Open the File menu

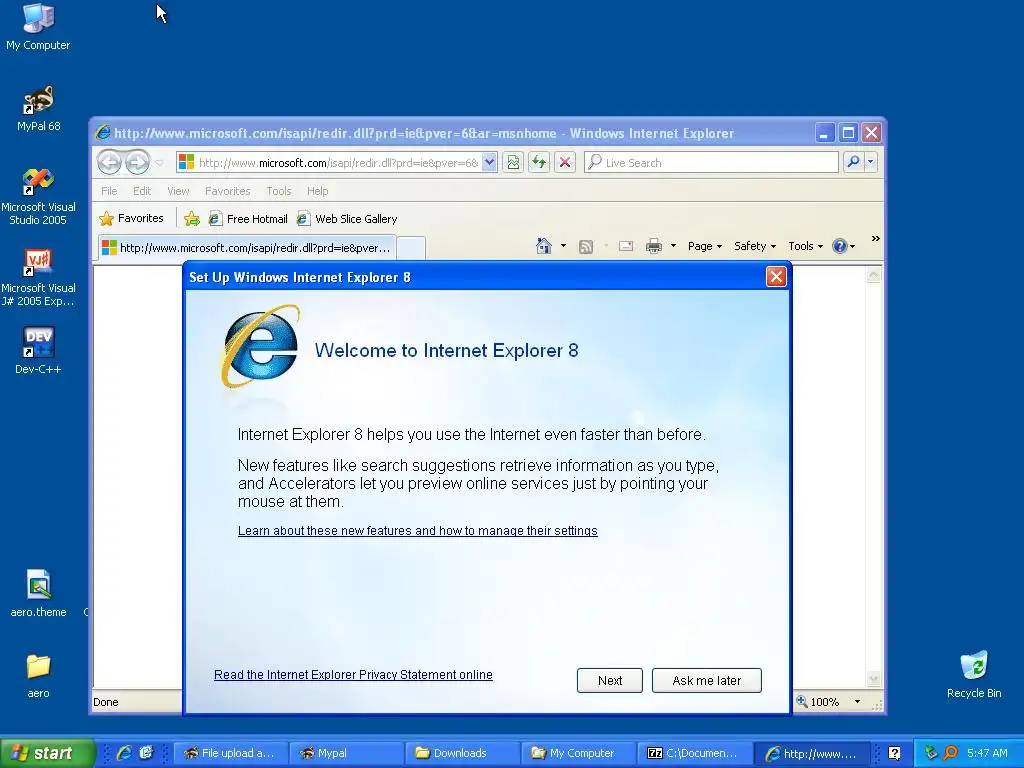[109, 191]
